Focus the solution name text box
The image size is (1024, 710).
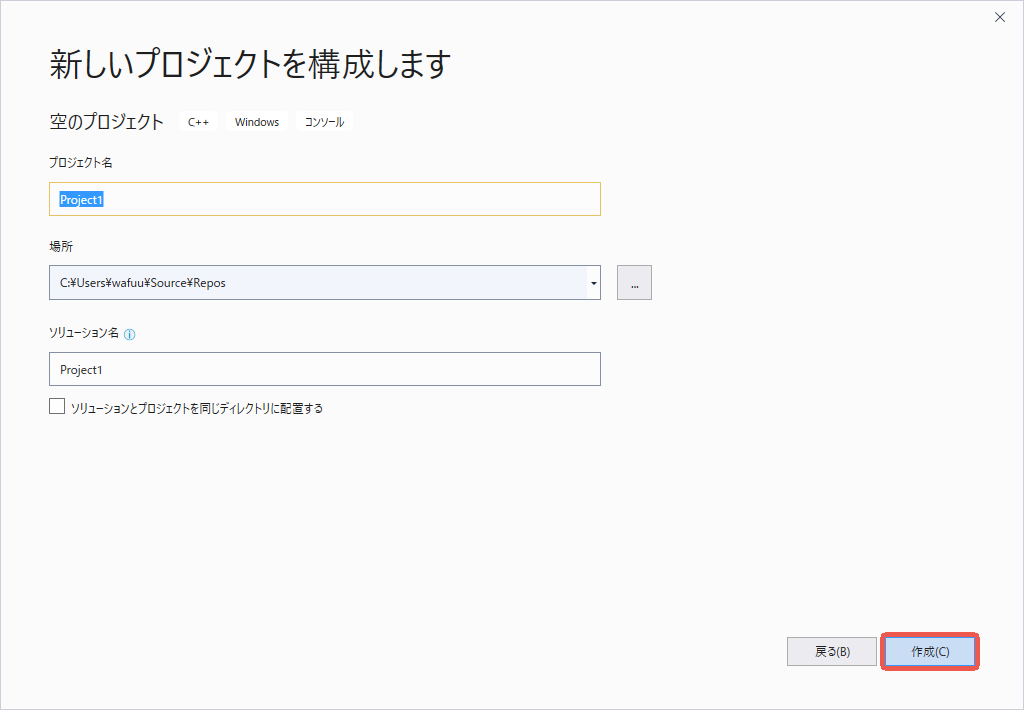point(324,369)
